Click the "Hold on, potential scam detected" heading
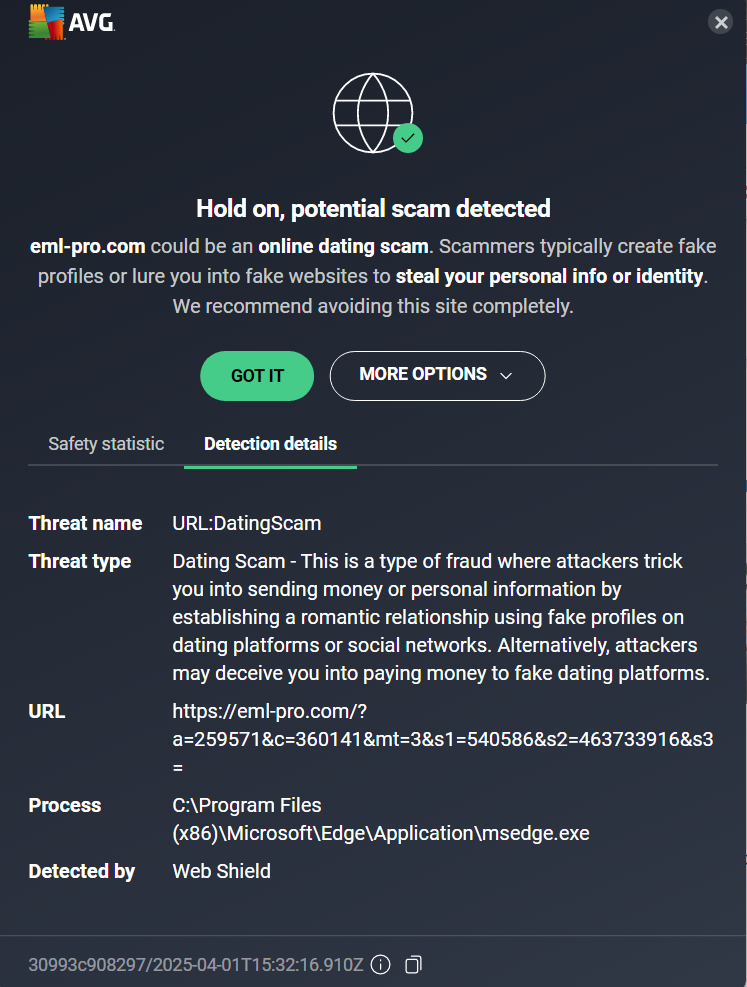This screenshot has width=747, height=987. 373,209
